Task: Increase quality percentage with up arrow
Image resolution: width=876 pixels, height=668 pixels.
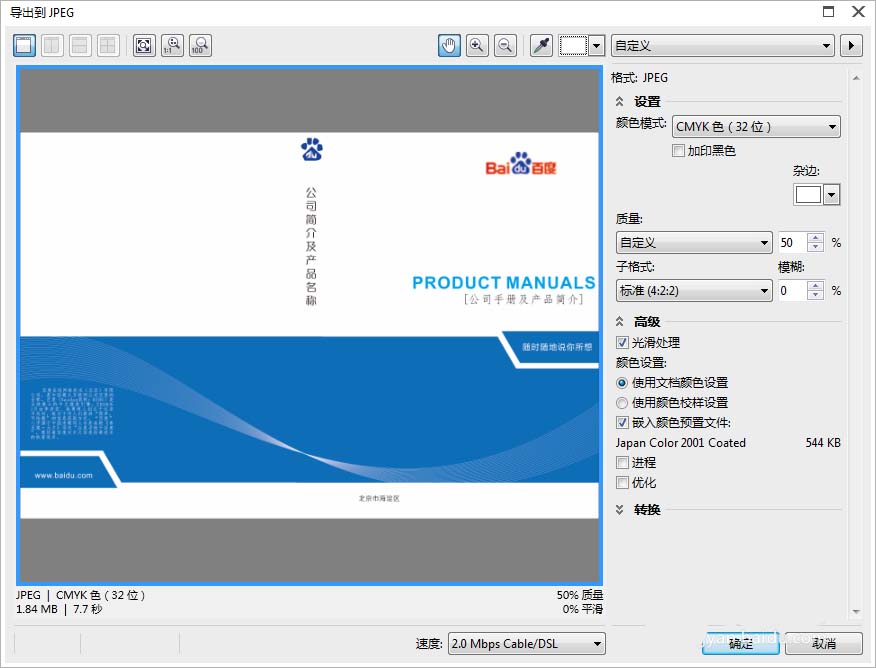Action: (x=816, y=238)
